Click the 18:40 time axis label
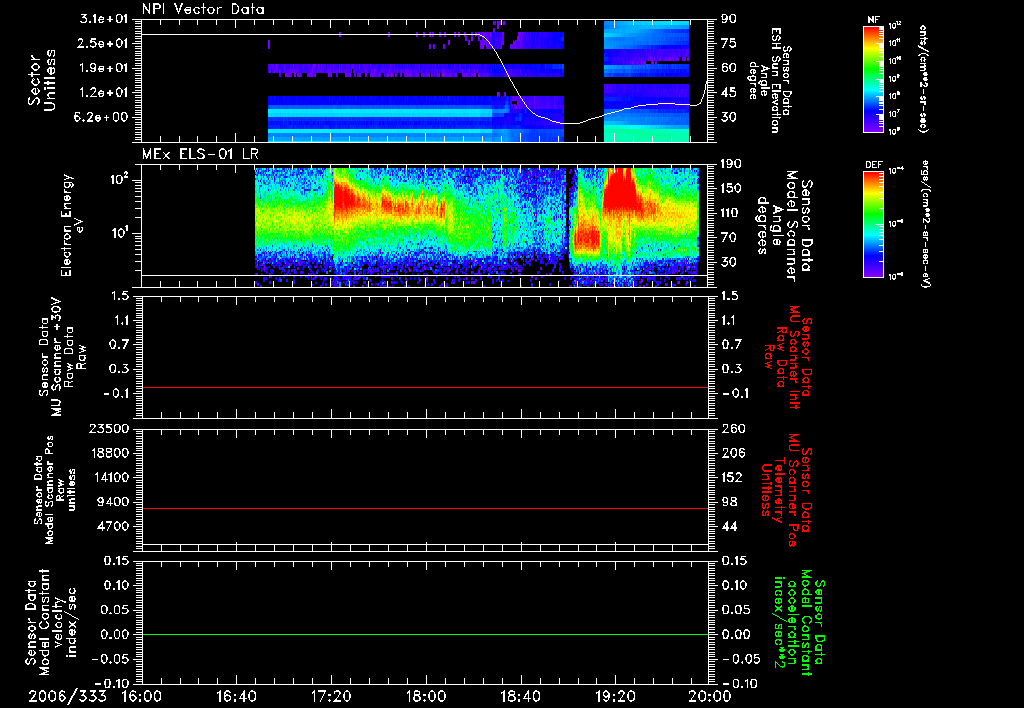This screenshot has width=1024, height=708. 520,696
